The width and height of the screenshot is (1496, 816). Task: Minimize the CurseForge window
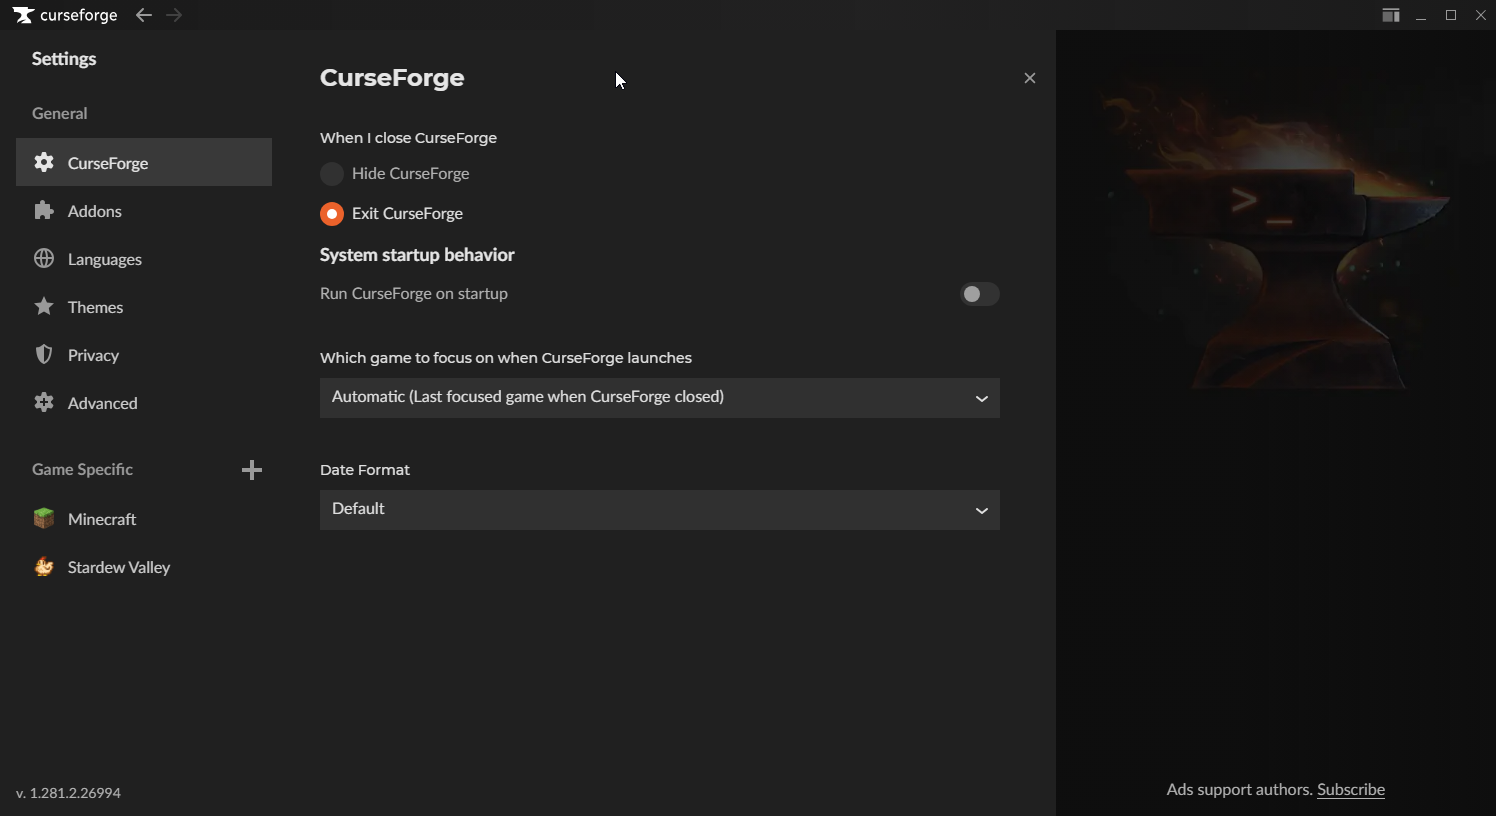1421,15
